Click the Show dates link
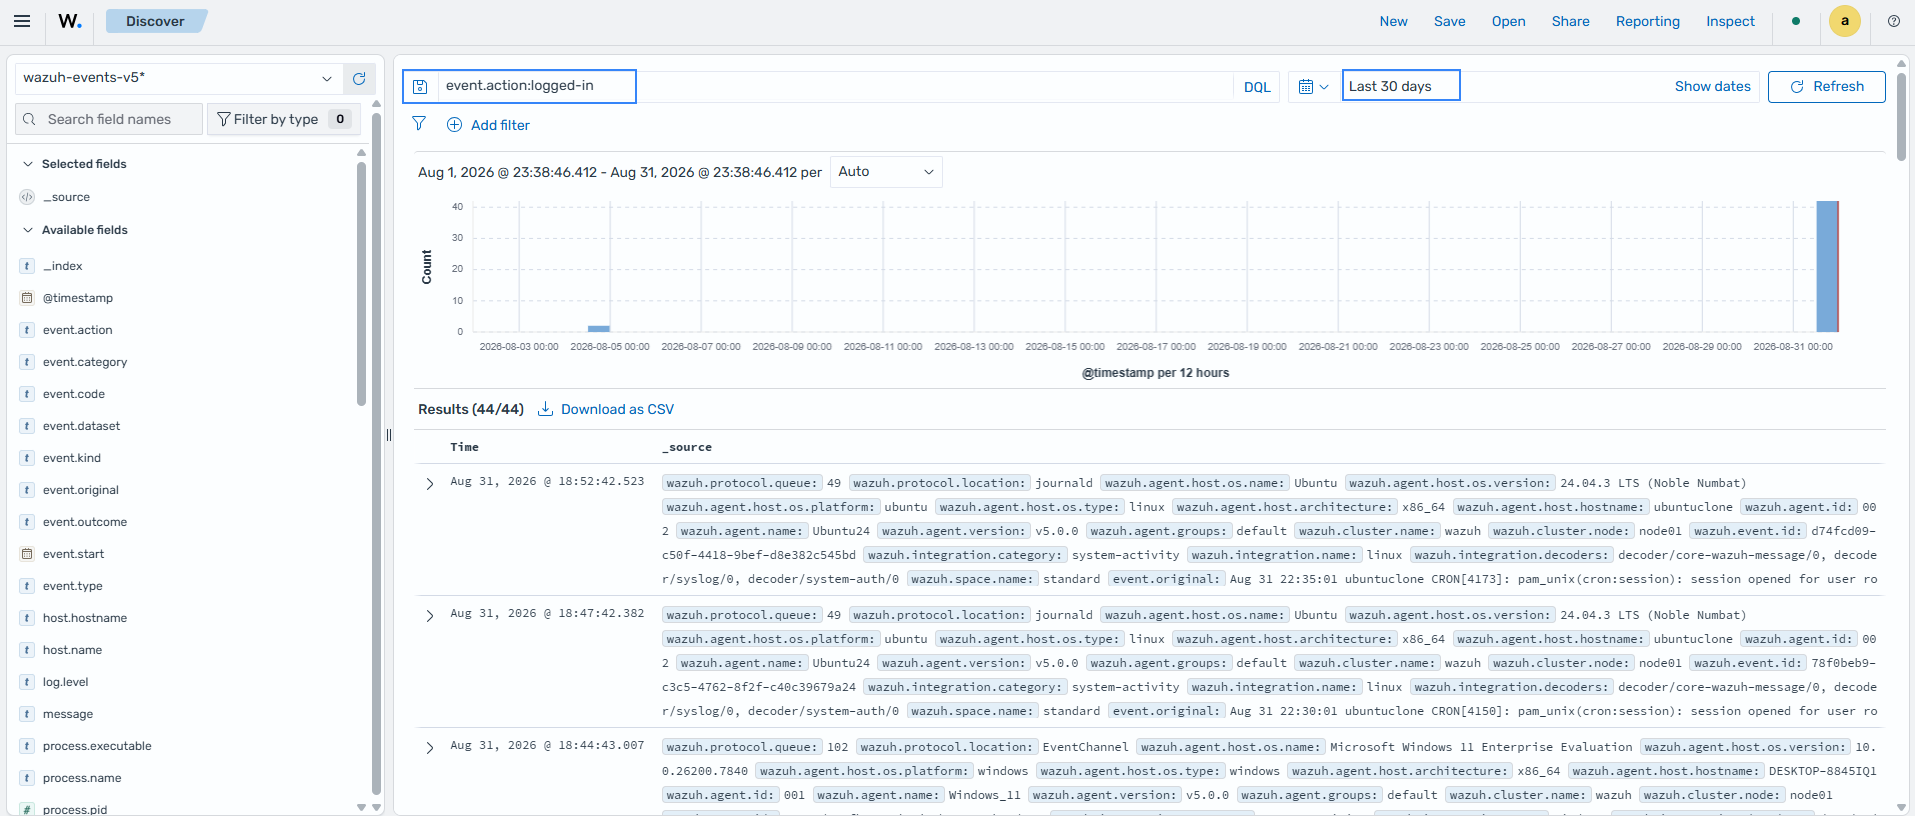The width and height of the screenshot is (1915, 816). click(x=1712, y=87)
